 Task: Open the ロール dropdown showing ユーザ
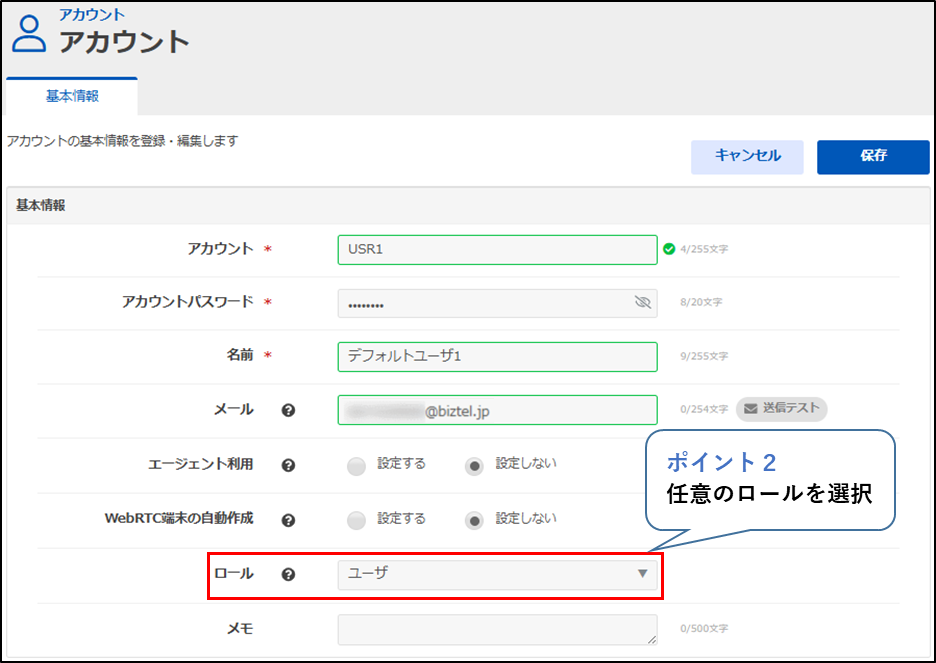(490, 574)
